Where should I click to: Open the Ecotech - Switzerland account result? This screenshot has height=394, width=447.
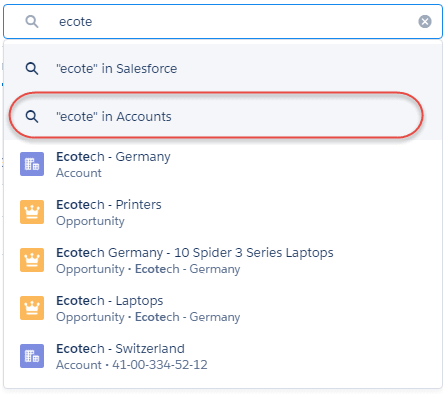223,356
